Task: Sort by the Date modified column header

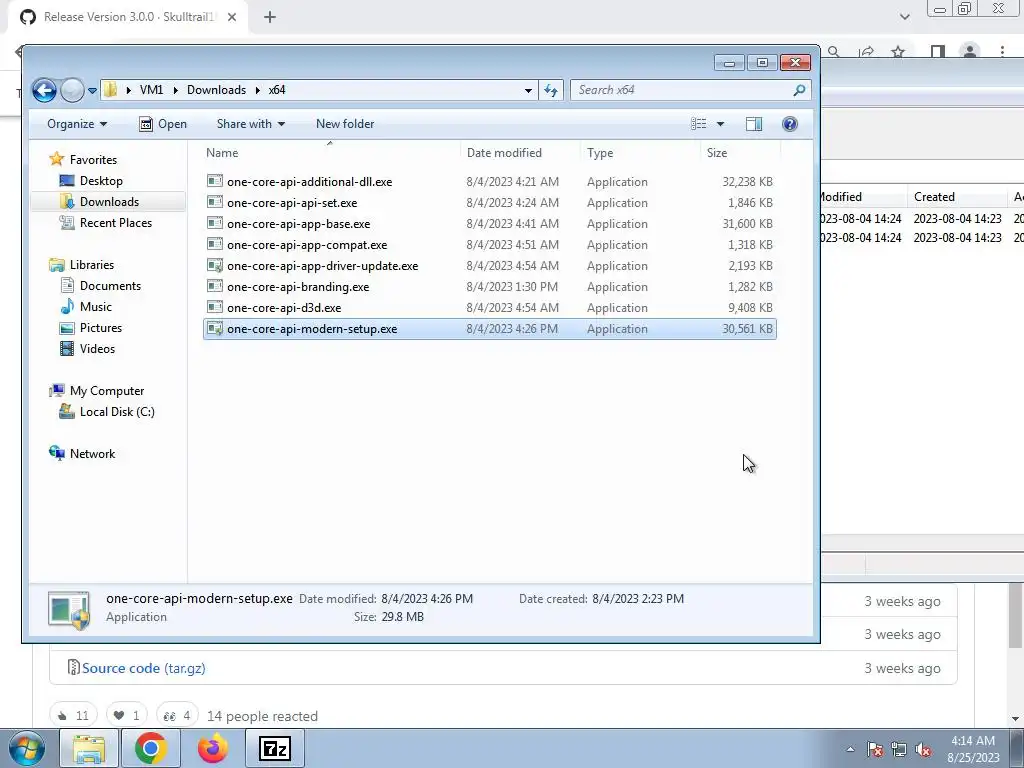Action: [520, 153]
